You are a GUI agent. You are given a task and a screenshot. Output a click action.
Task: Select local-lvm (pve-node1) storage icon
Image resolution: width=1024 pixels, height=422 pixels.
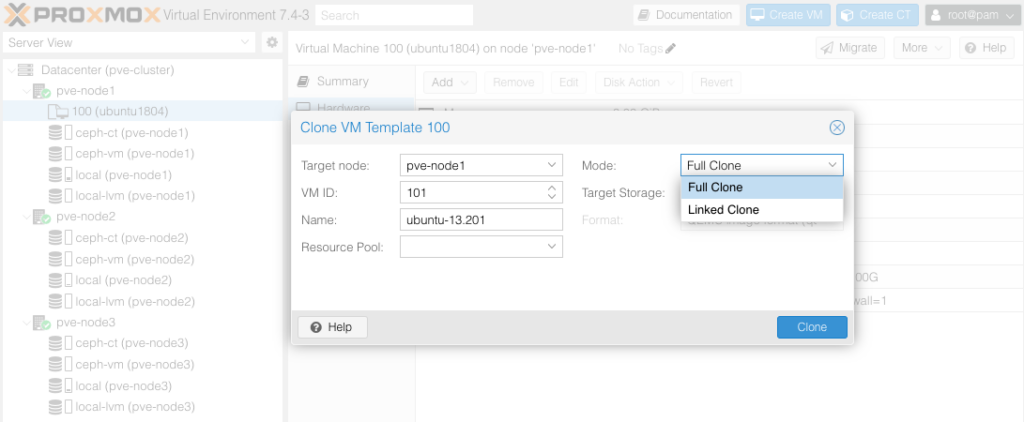point(60,195)
